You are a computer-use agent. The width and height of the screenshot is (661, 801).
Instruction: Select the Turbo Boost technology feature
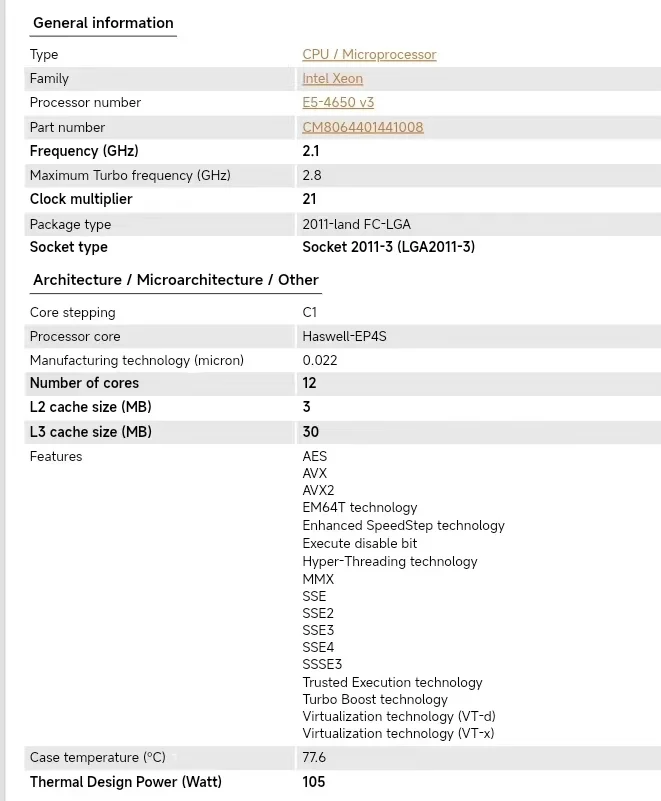click(x=375, y=699)
